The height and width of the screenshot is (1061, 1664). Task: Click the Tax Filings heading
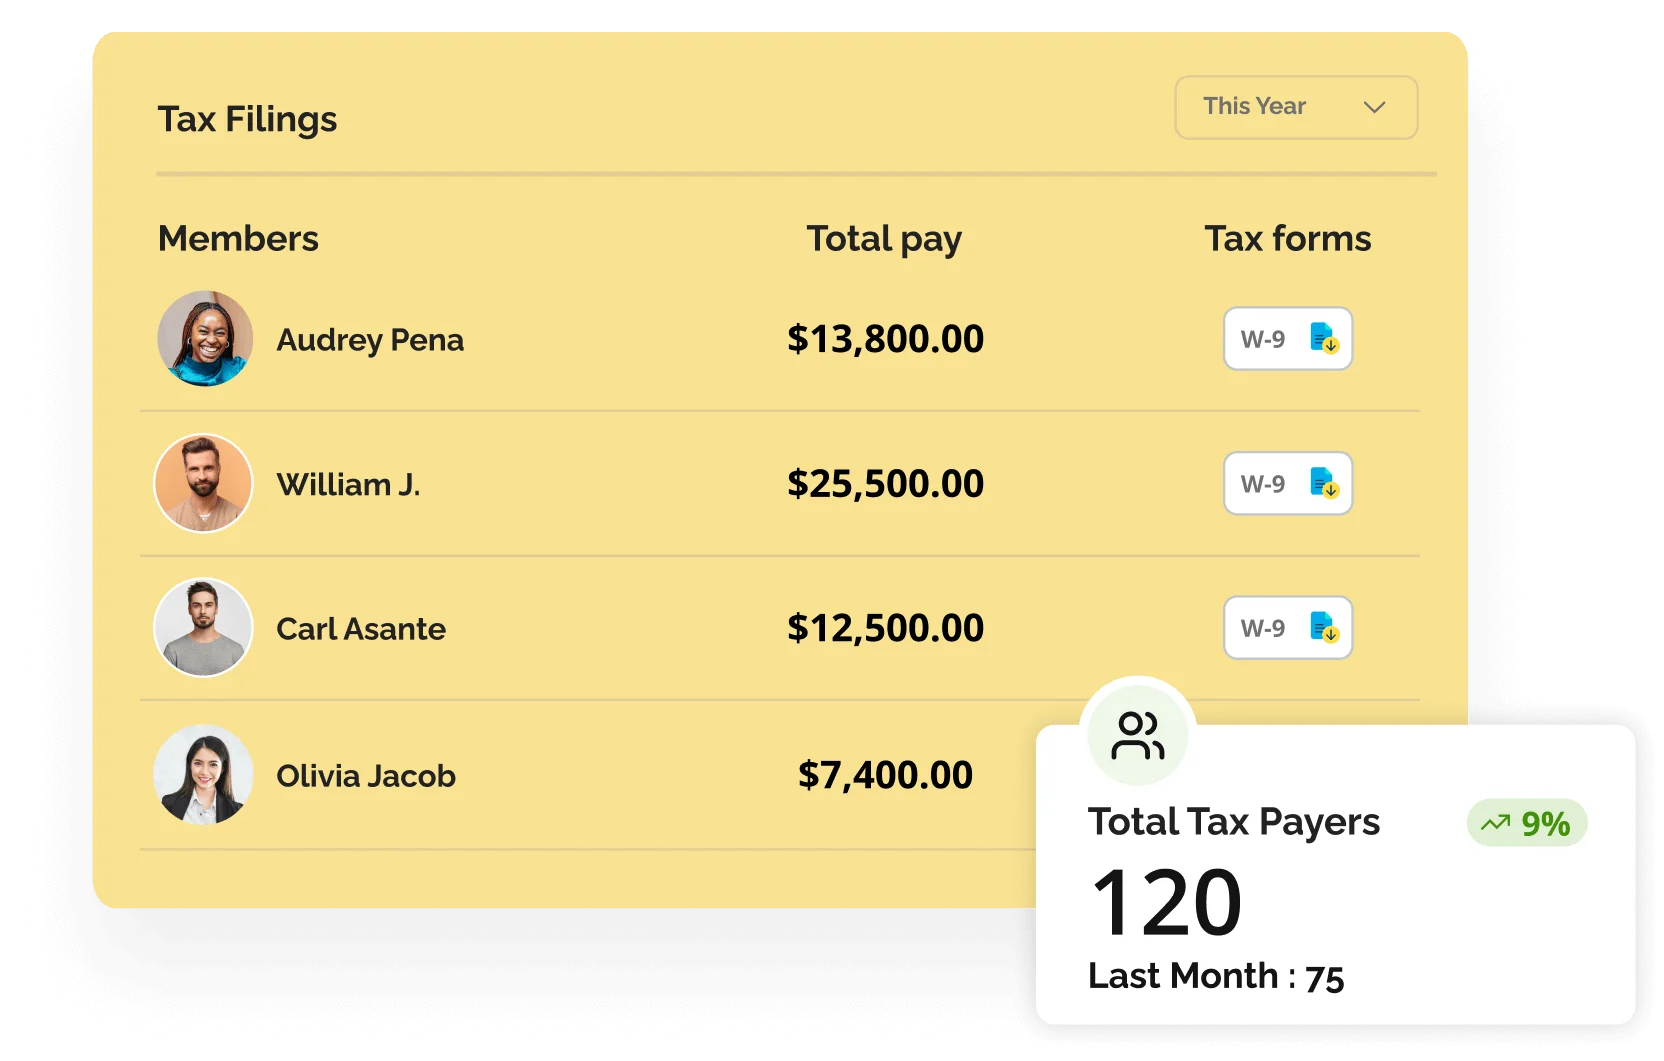pyautogui.click(x=247, y=119)
